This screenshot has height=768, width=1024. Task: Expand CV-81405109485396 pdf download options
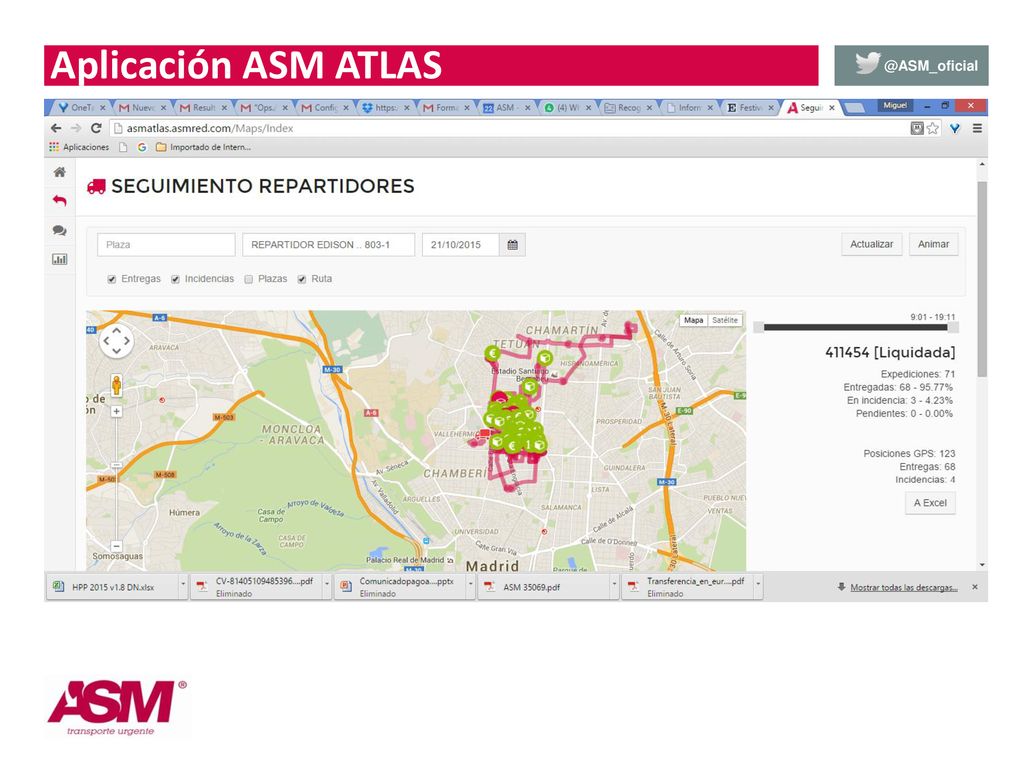coord(327,586)
